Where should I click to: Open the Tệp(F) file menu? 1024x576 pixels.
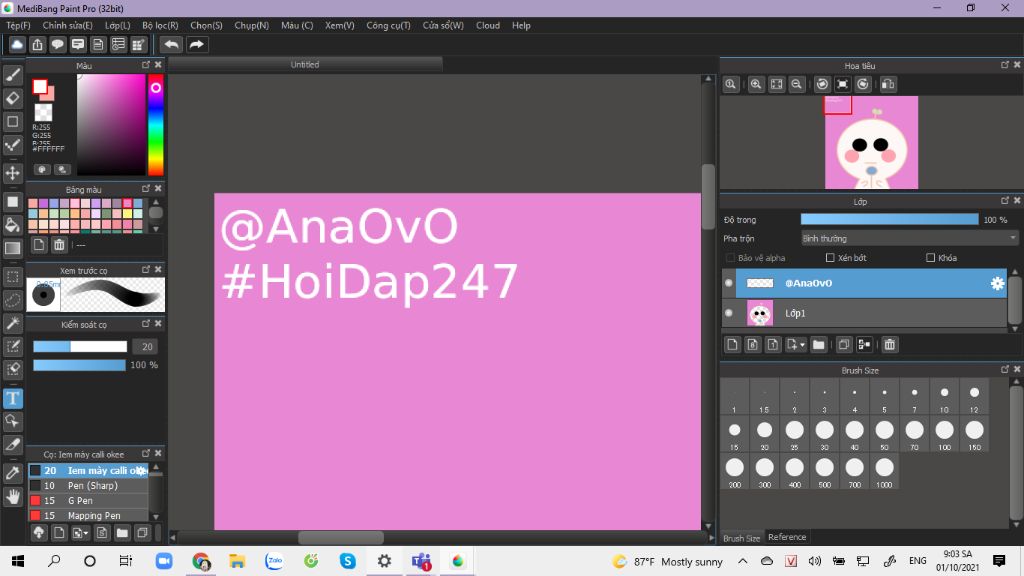18,25
